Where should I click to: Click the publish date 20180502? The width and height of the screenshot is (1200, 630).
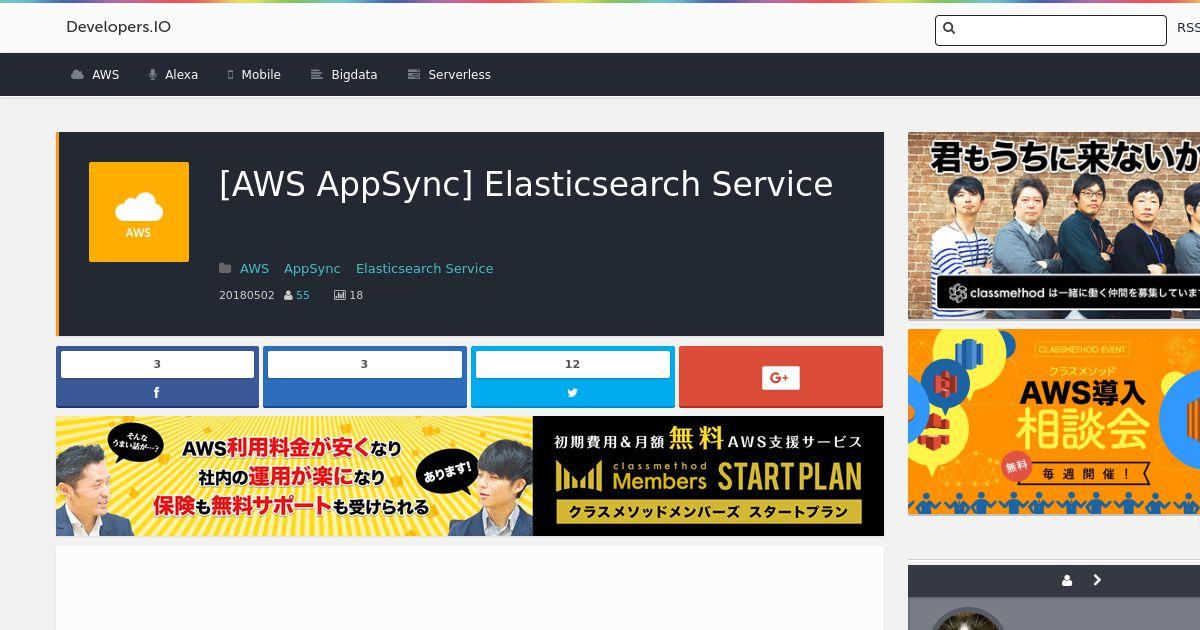(x=246, y=295)
